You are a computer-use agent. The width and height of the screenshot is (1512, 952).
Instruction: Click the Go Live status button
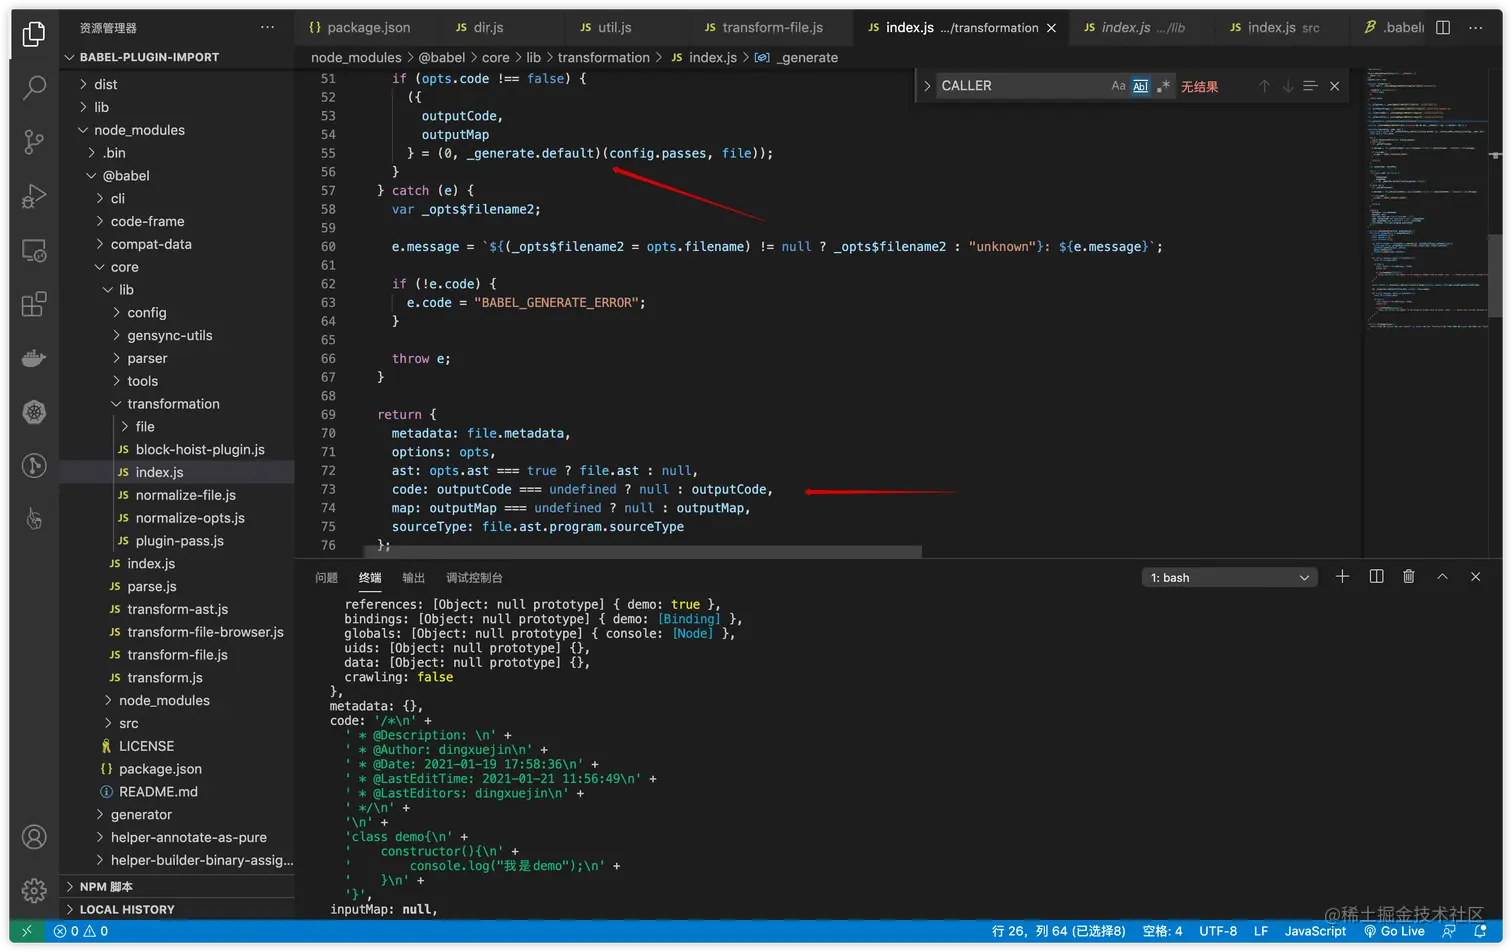click(x=1394, y=931)
